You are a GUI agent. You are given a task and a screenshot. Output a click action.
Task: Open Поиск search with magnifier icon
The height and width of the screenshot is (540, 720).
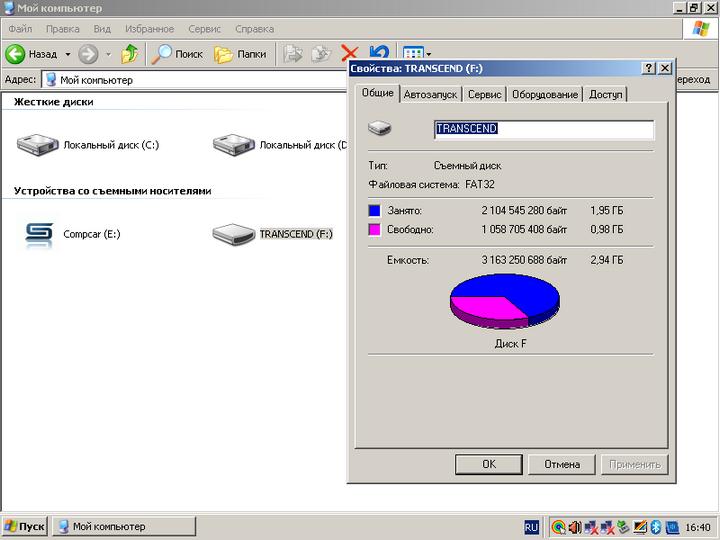point(177,54)
